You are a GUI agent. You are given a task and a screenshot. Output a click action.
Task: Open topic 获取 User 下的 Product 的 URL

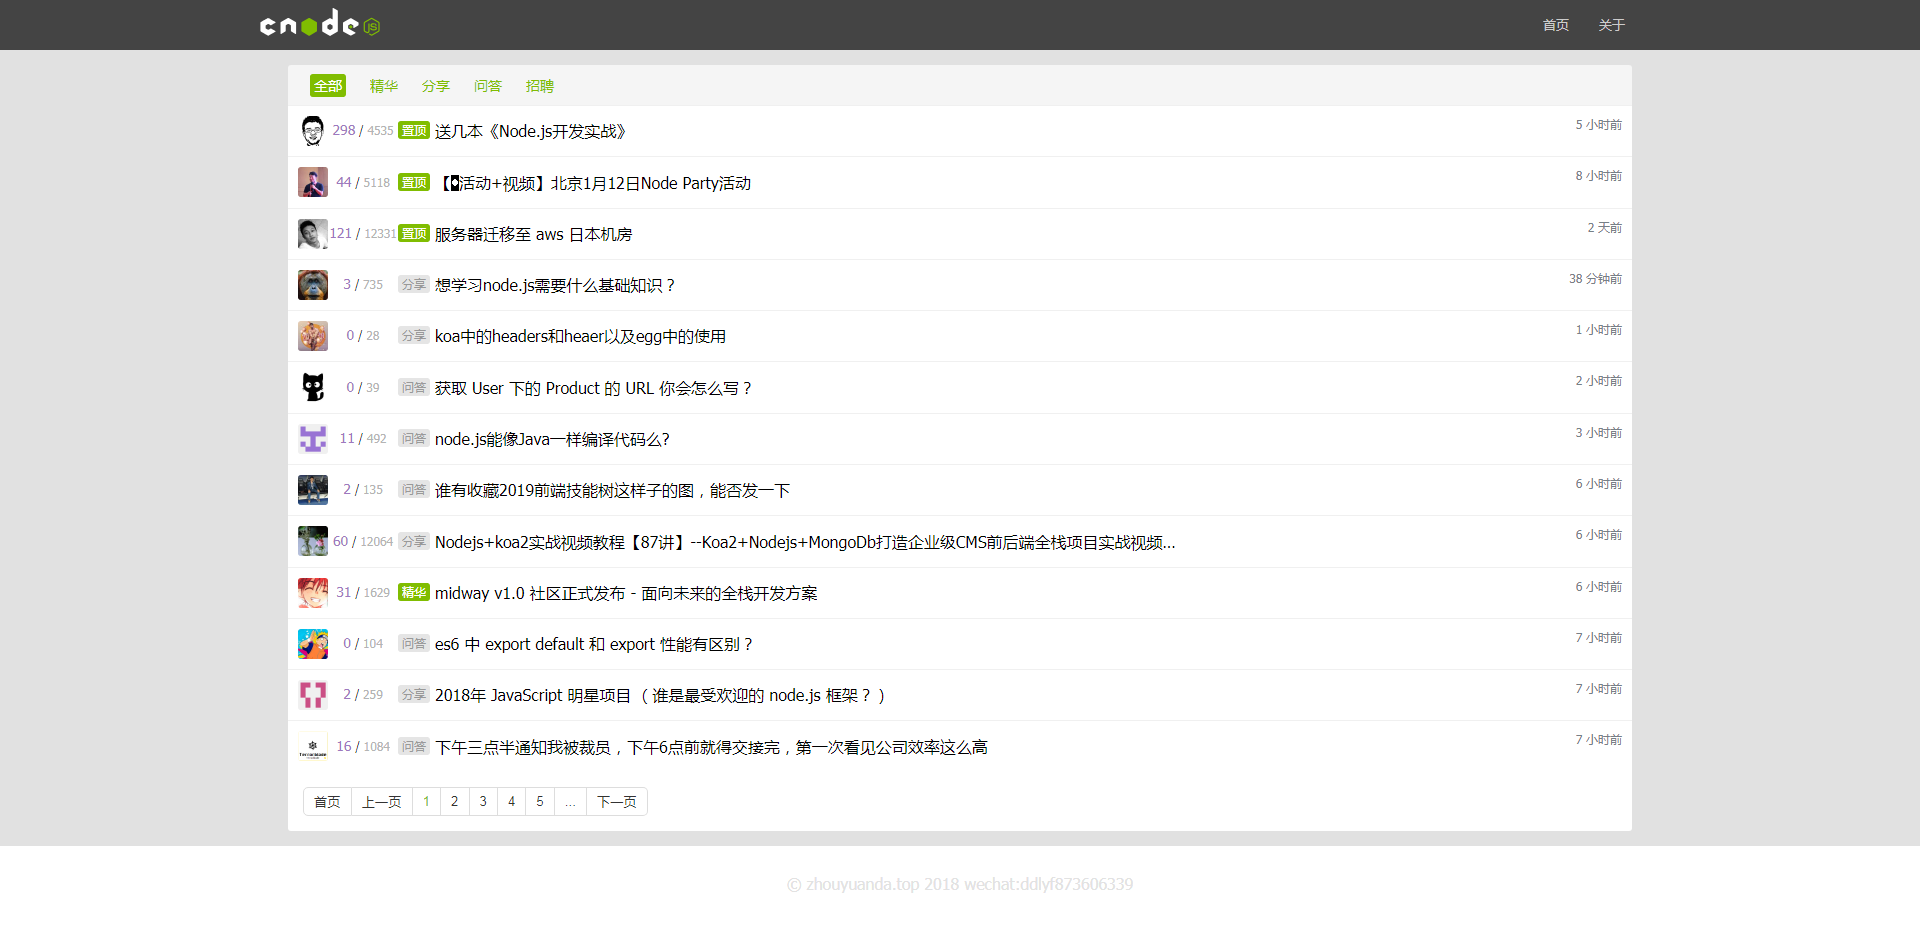pos(594,388)
